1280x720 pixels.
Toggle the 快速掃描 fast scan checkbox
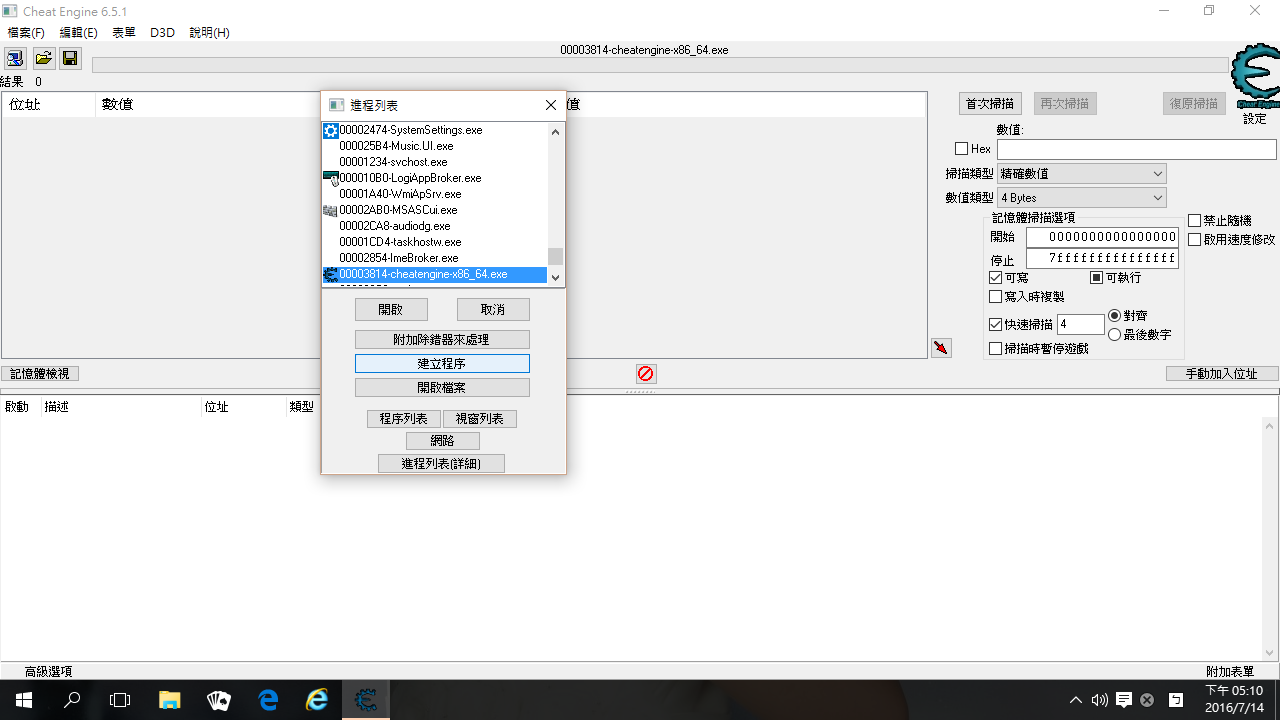(x=995, y=324)
